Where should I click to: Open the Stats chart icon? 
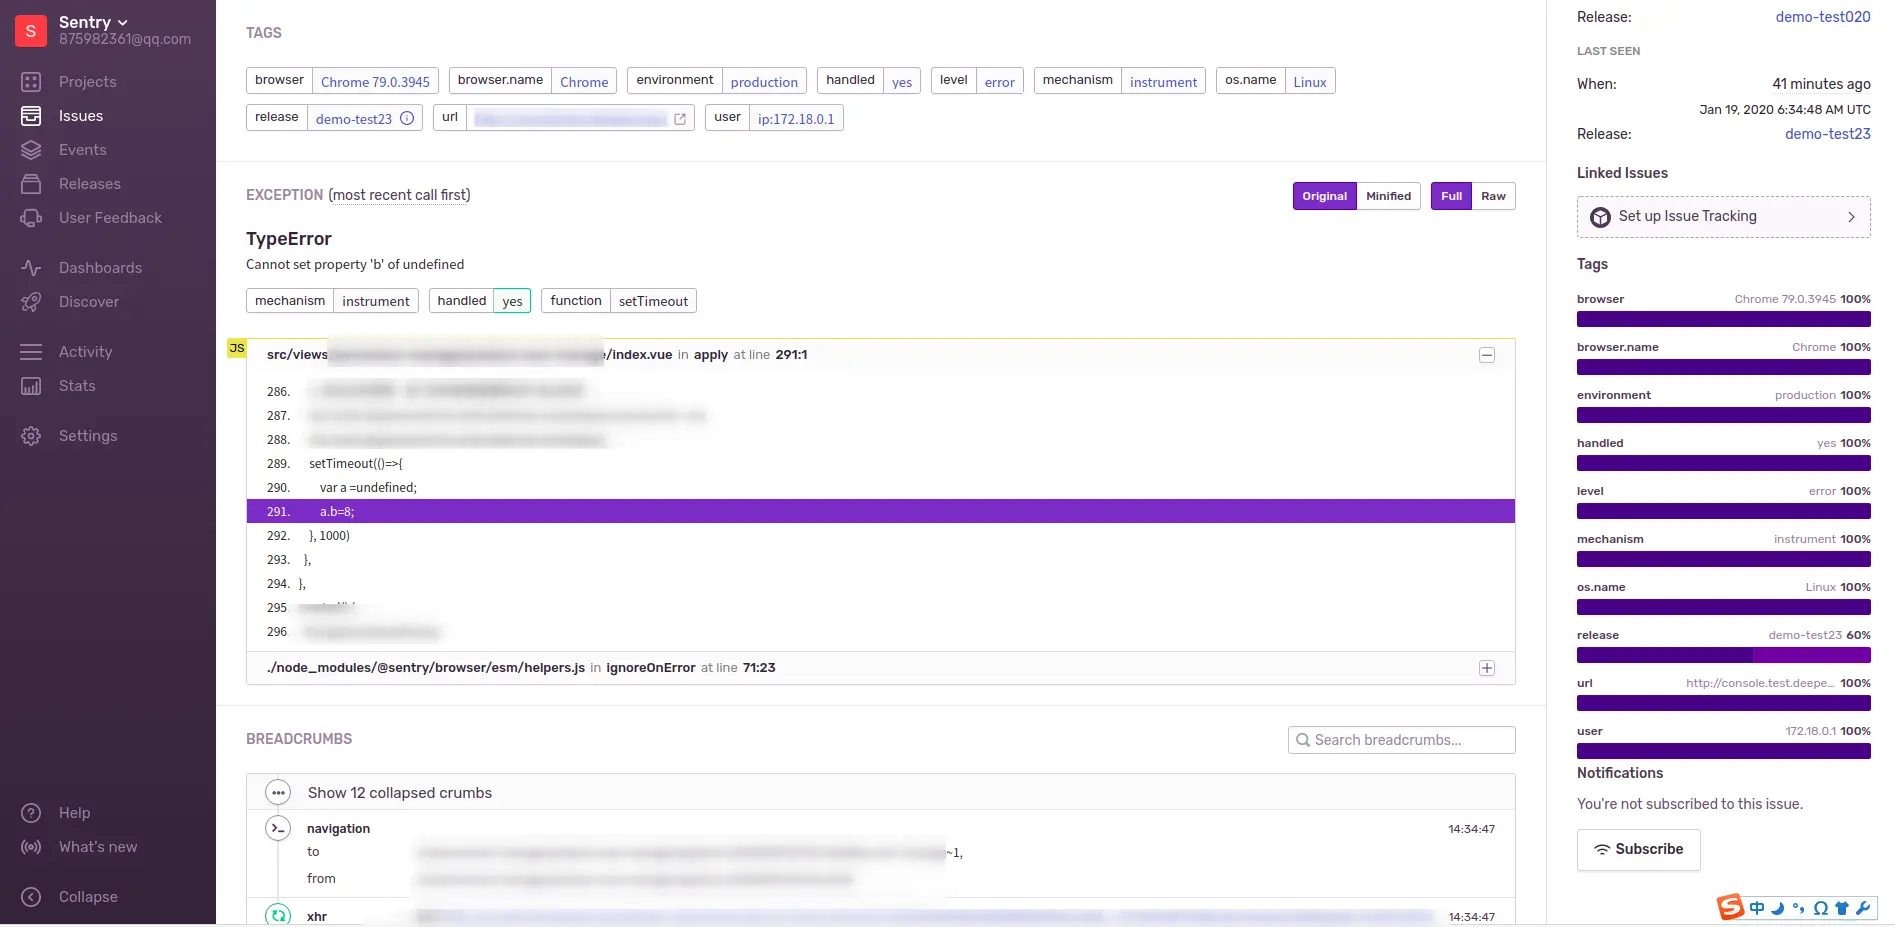click(x=31, y=386)
